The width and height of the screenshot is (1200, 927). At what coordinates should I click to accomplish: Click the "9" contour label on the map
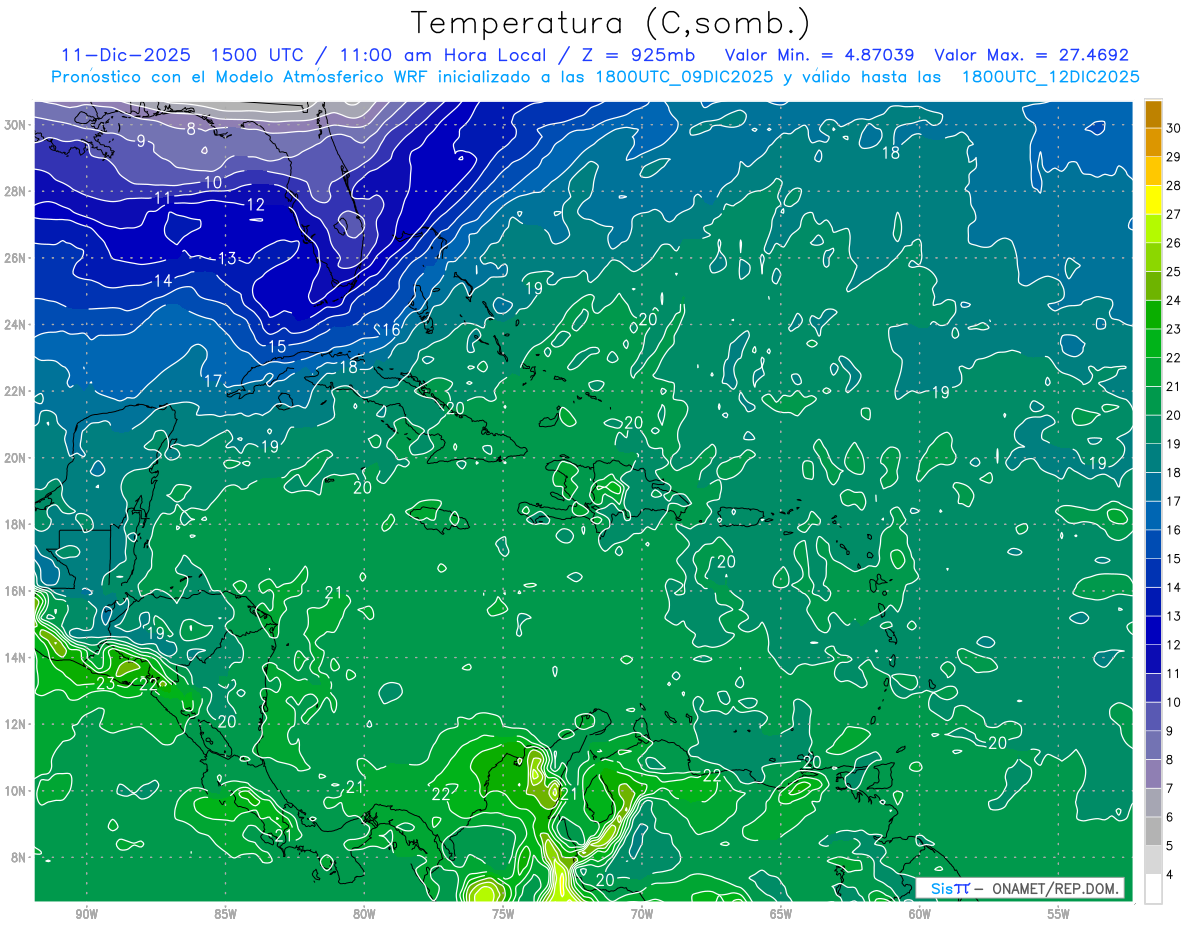[141, 141]
